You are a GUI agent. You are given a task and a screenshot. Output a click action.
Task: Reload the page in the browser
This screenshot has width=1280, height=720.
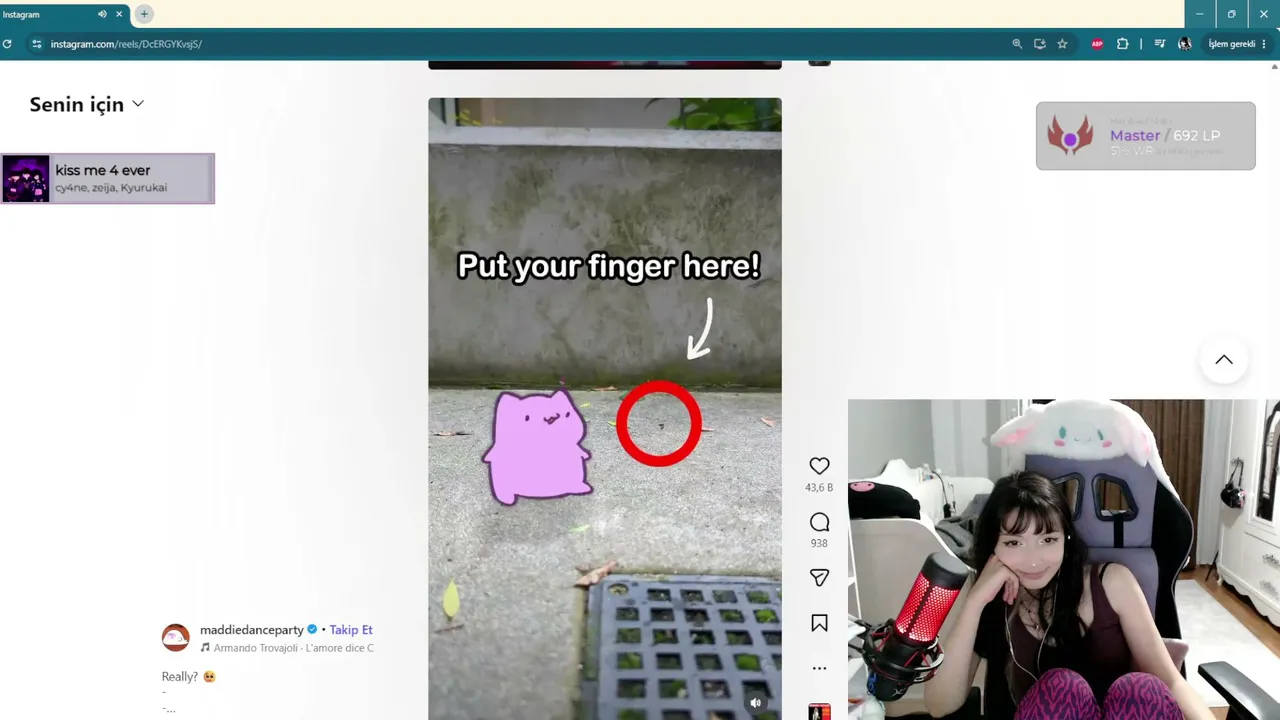point(7,44)
